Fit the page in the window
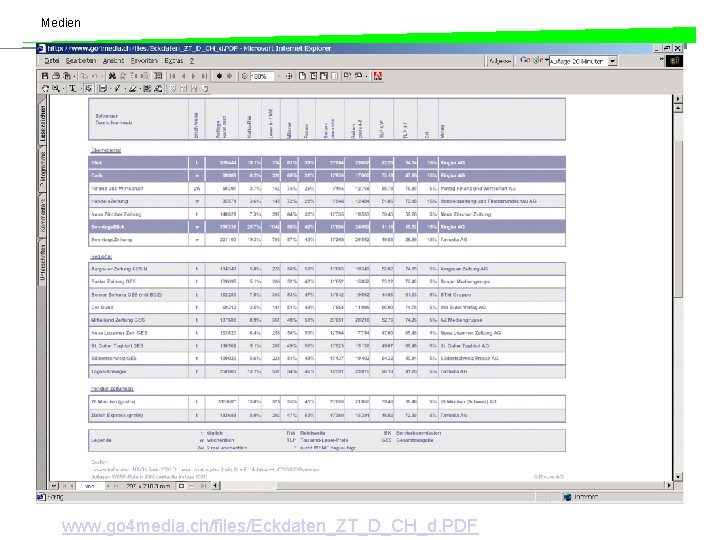The height and width of the screenshot is (540, 720). point(313,76)
